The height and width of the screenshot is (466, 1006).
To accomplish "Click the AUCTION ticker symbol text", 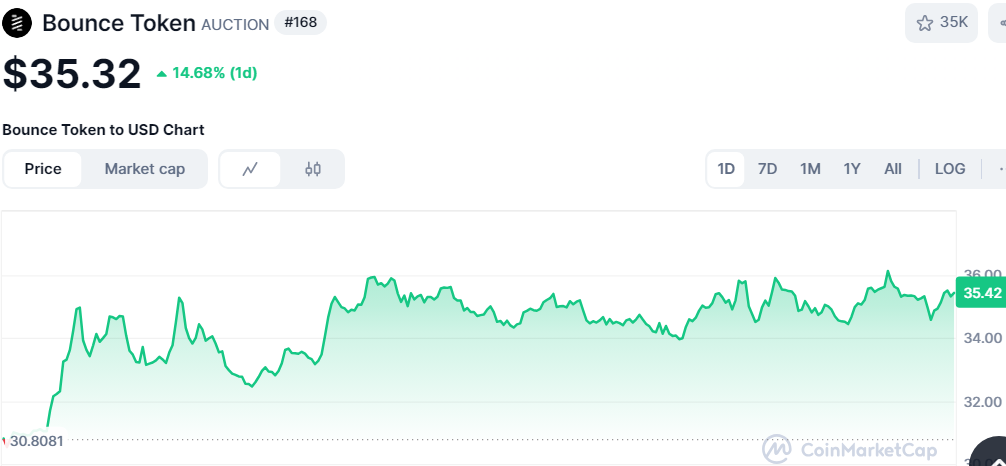I will point(235,25).
